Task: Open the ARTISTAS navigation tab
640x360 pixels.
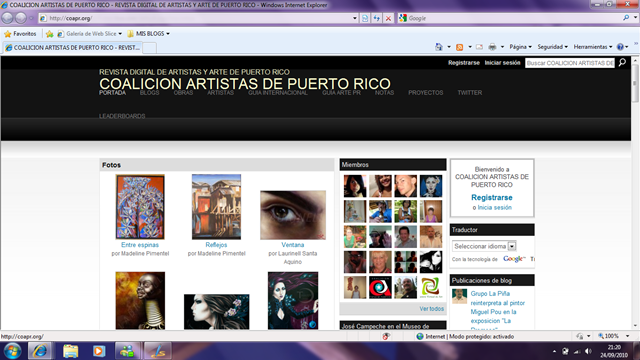Action: tap(220, 93)
